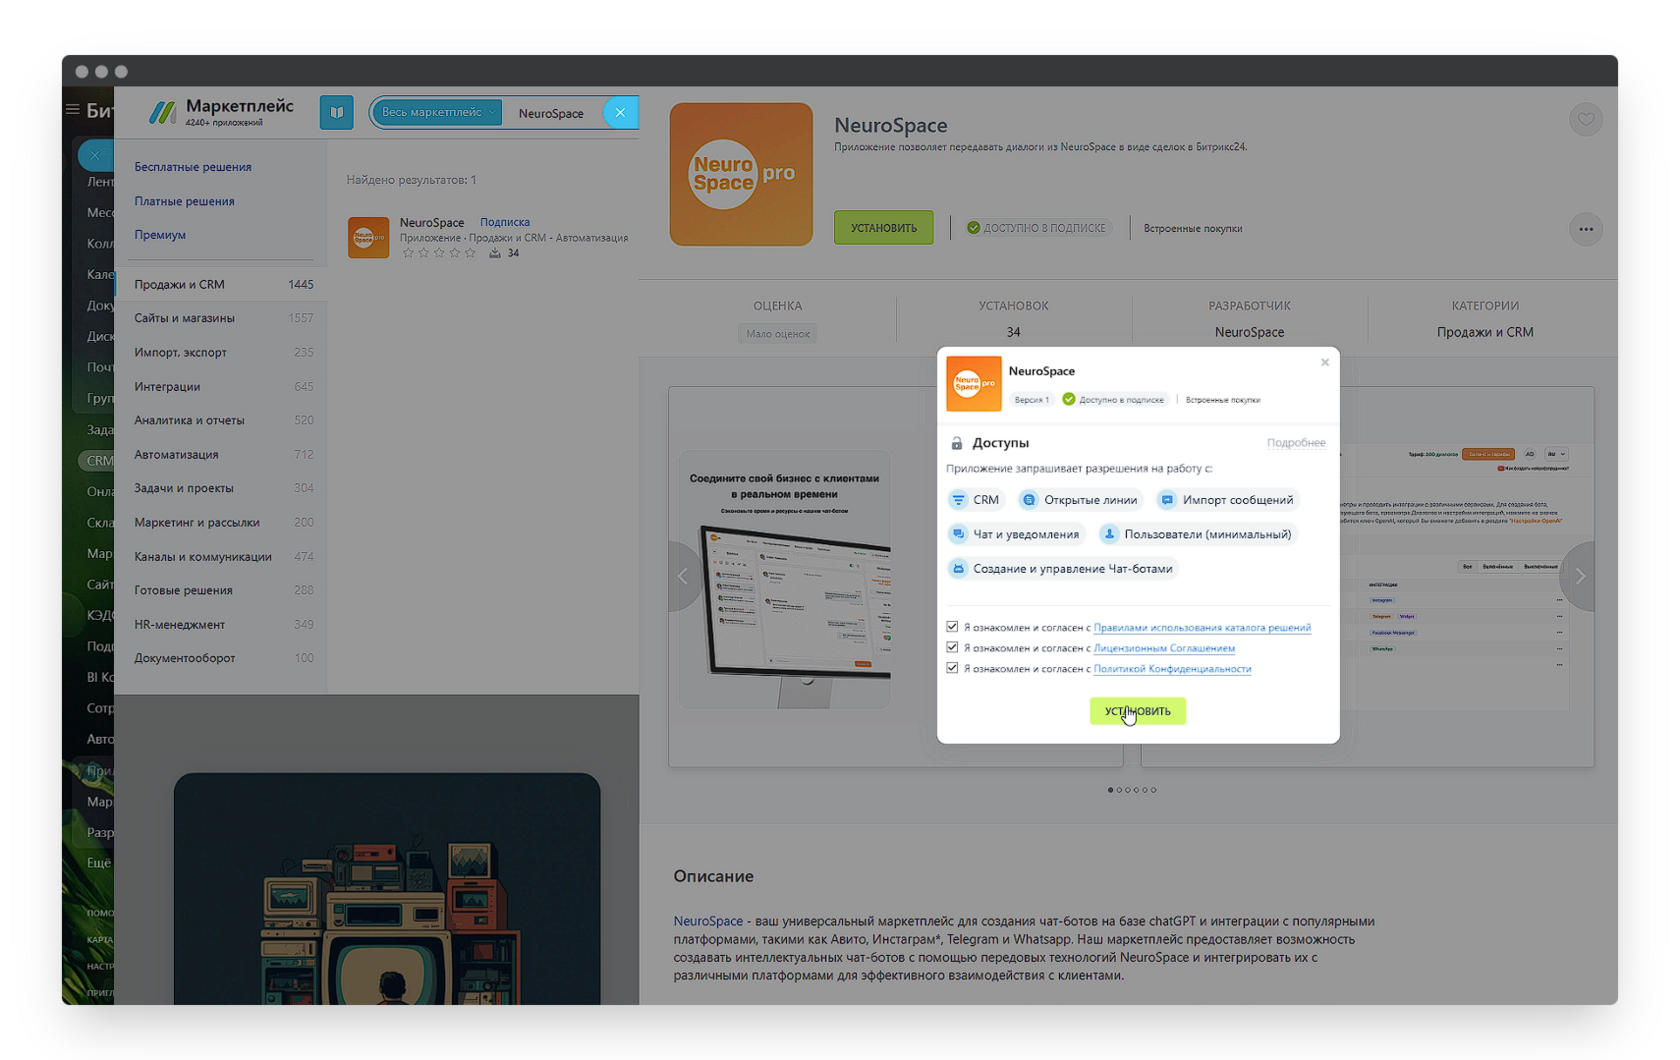Click the NeuroSpace logo in the dialog
The width and height of the screenshot is (1680, 1060).
[x=973, y=383]
